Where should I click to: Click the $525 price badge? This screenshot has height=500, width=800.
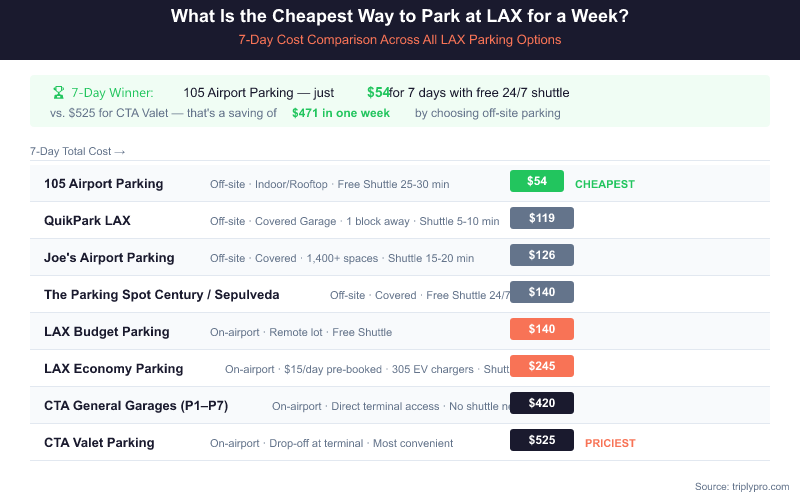click(x=541, y=440)
